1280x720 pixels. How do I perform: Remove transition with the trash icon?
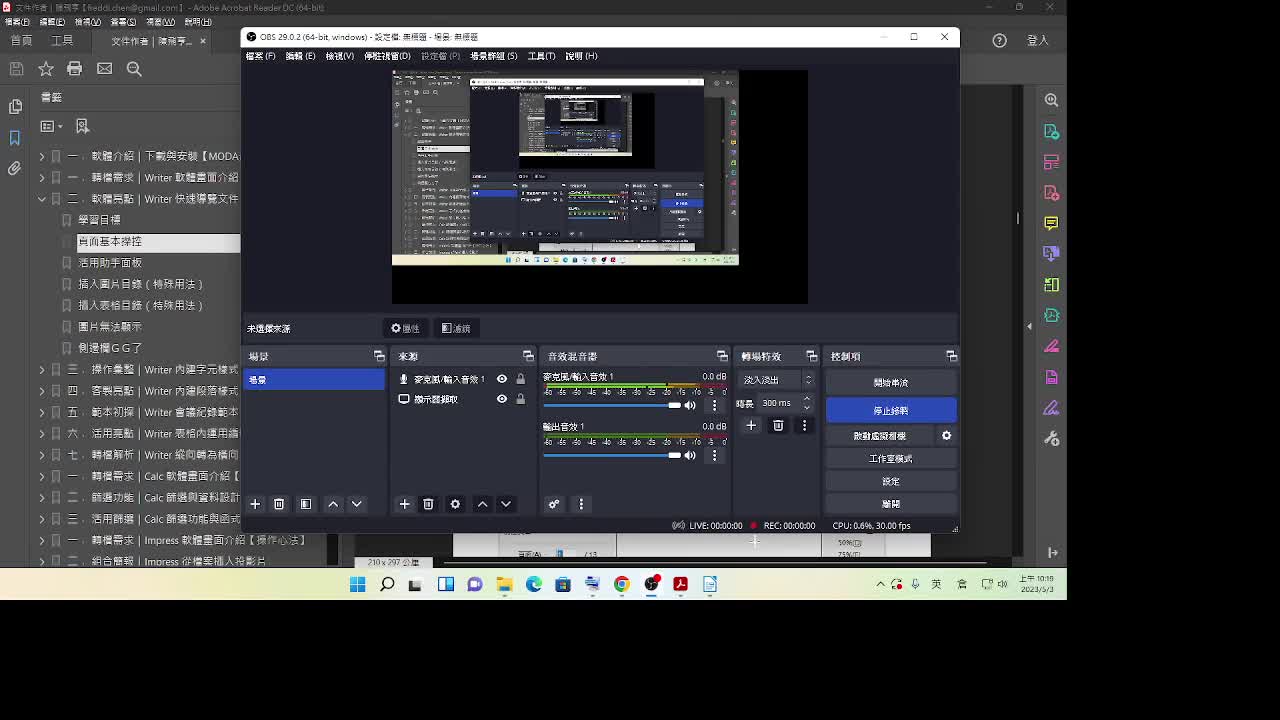tap(778, 425)
